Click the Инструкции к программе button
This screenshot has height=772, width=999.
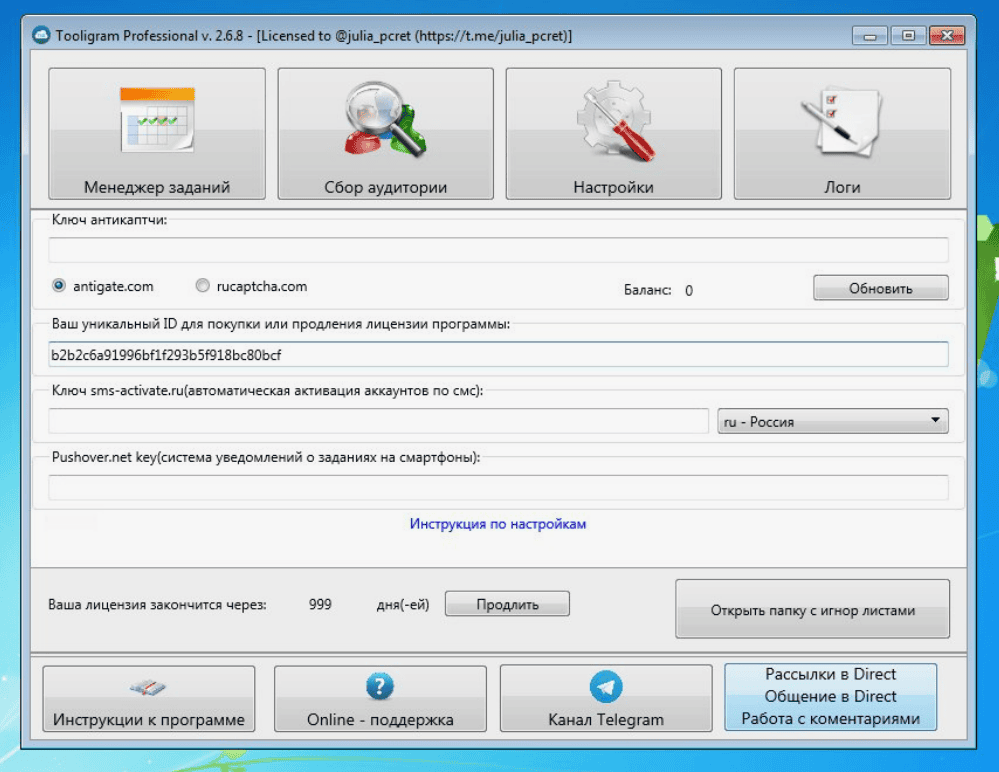(x=148, y=699)
